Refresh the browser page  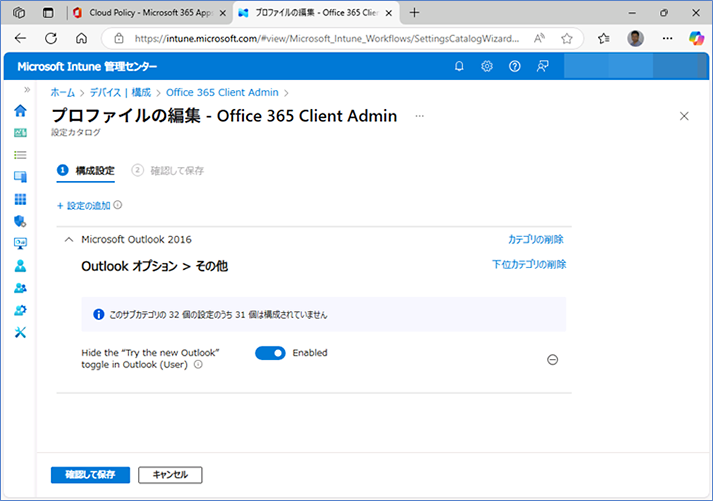(x=51, y=39)
